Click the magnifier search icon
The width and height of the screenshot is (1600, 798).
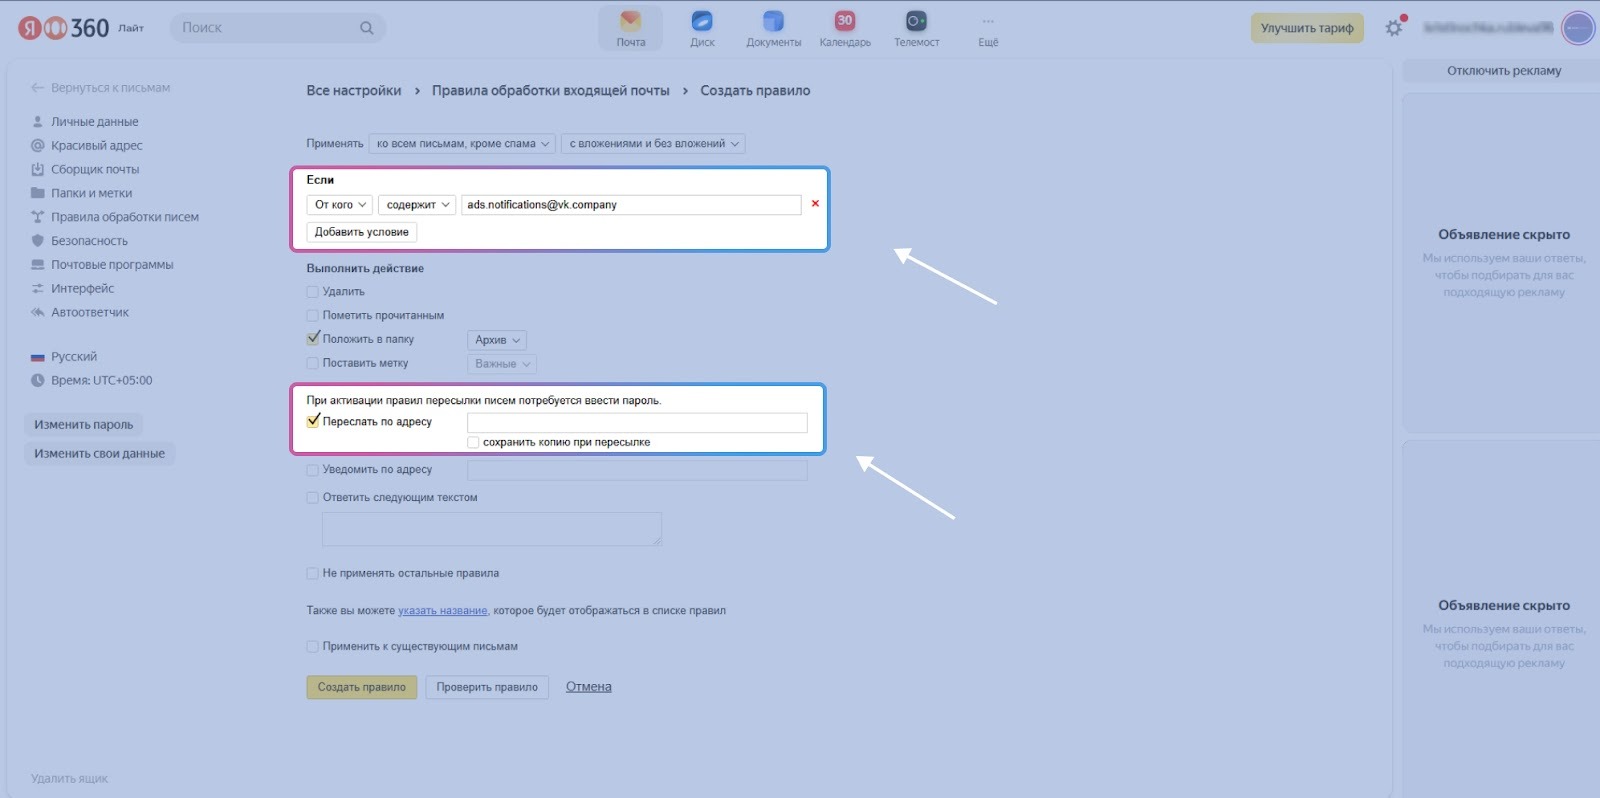click(367, 28)
